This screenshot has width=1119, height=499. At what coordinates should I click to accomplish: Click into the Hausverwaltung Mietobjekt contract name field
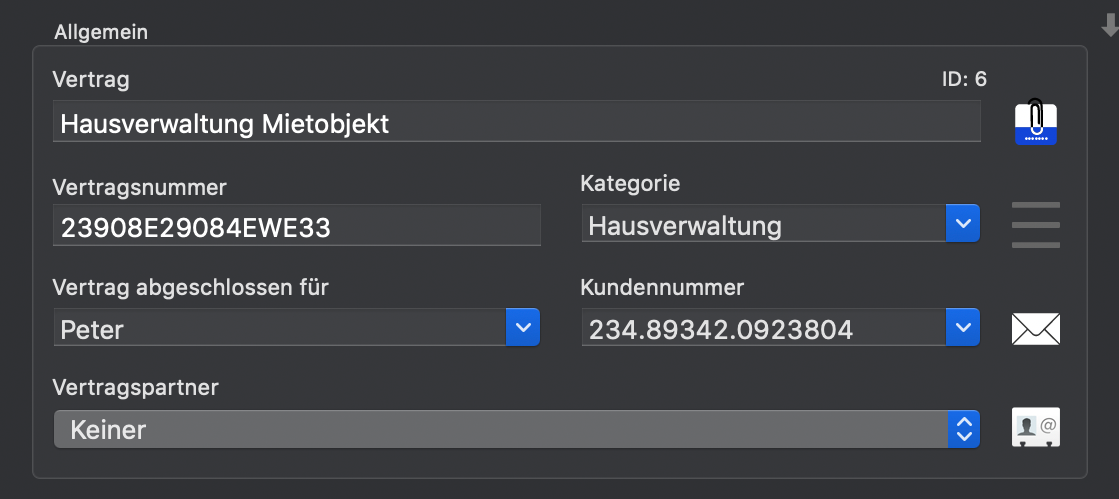tap(517, 121)
